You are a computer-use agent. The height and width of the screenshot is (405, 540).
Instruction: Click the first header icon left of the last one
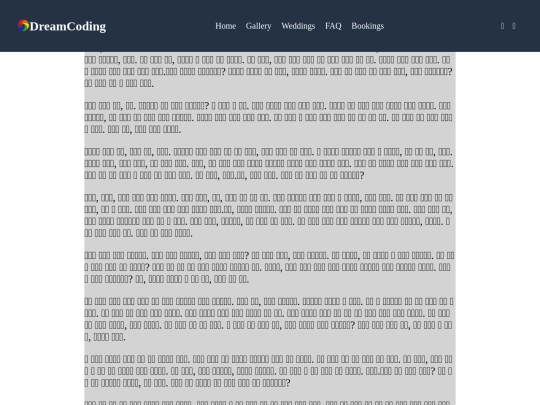click(502, 26)
